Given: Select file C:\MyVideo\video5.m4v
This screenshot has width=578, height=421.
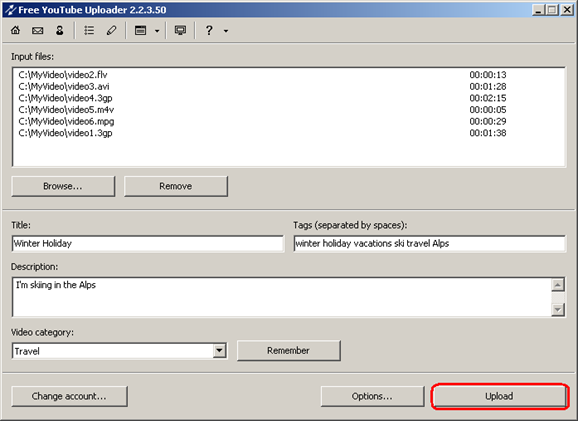Looking at the screenshot, I should pyautogui.click(x=66, y=110).
